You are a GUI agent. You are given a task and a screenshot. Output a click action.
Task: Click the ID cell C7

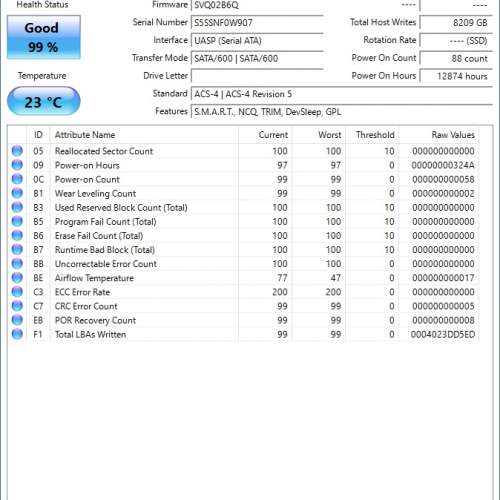[38, 306]
